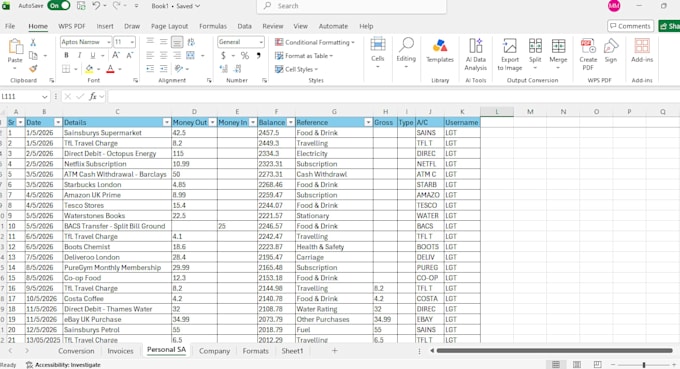
Task: Open the Reference column filter dropdown
Action: pyautogui.click(x=368, y=122)
